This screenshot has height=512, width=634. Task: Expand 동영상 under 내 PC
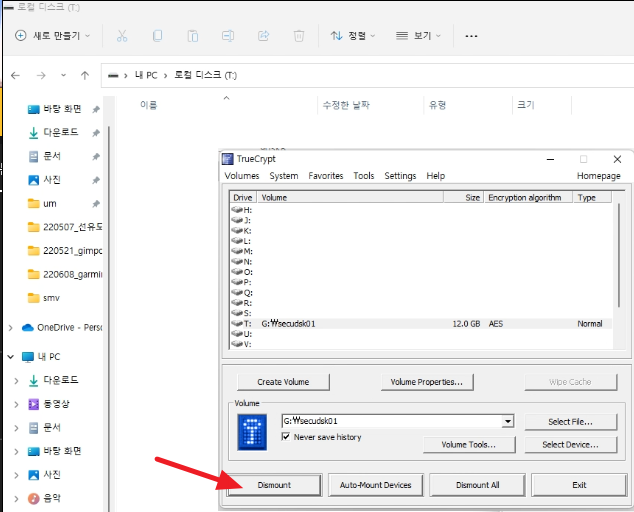pyautogui.click(x=16, y=404)
